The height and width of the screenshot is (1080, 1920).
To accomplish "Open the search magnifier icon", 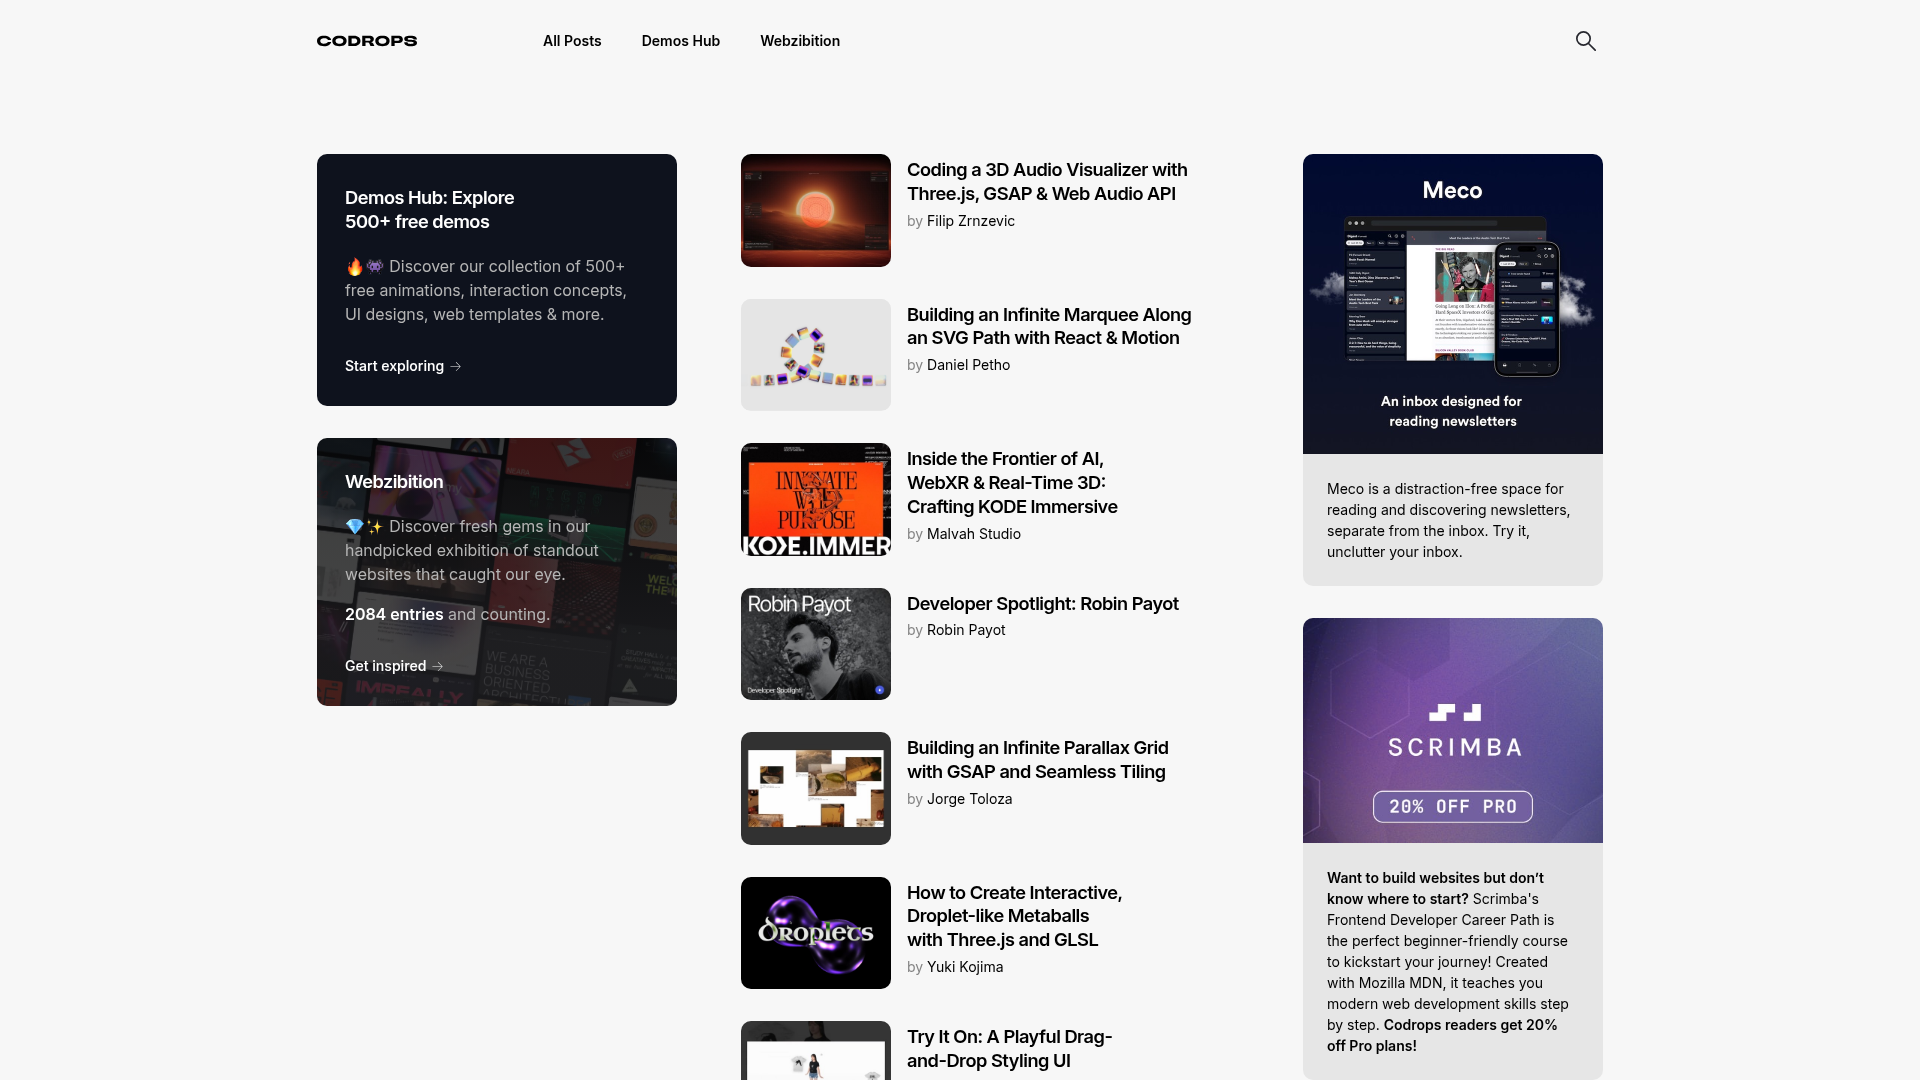I will coord(1585,41).
